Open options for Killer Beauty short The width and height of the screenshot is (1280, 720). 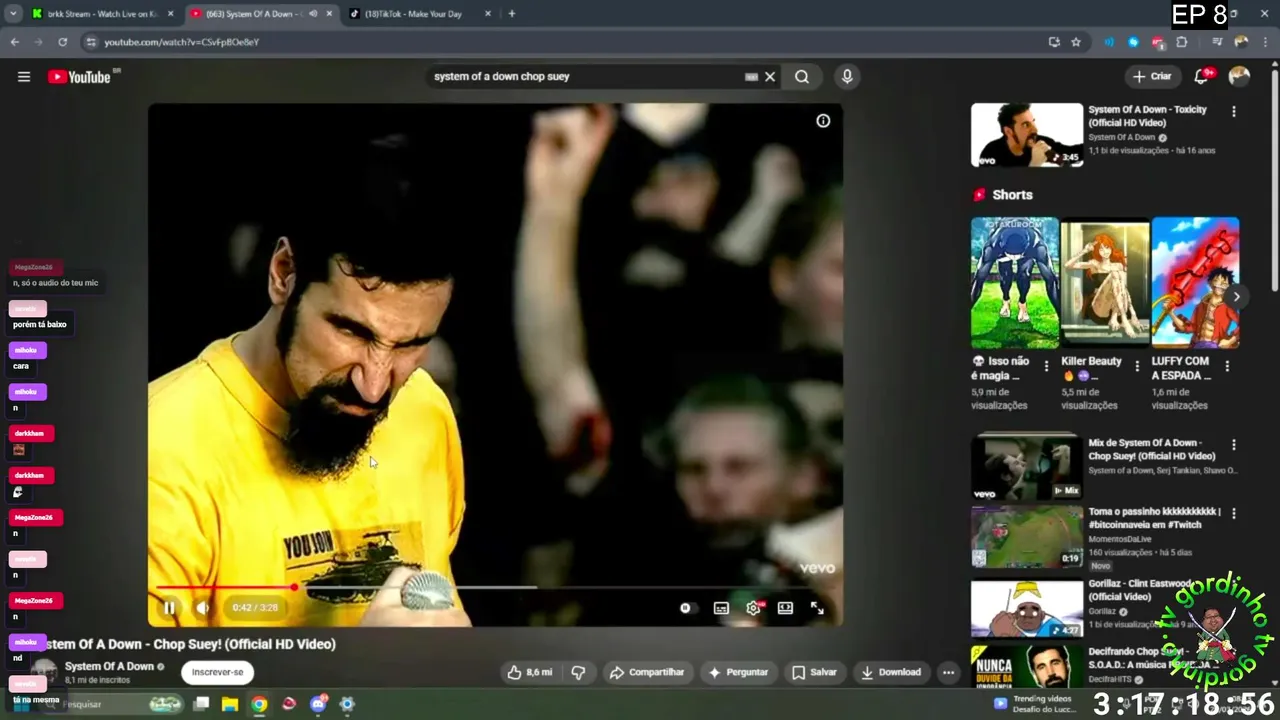(x=1136, y=366)
